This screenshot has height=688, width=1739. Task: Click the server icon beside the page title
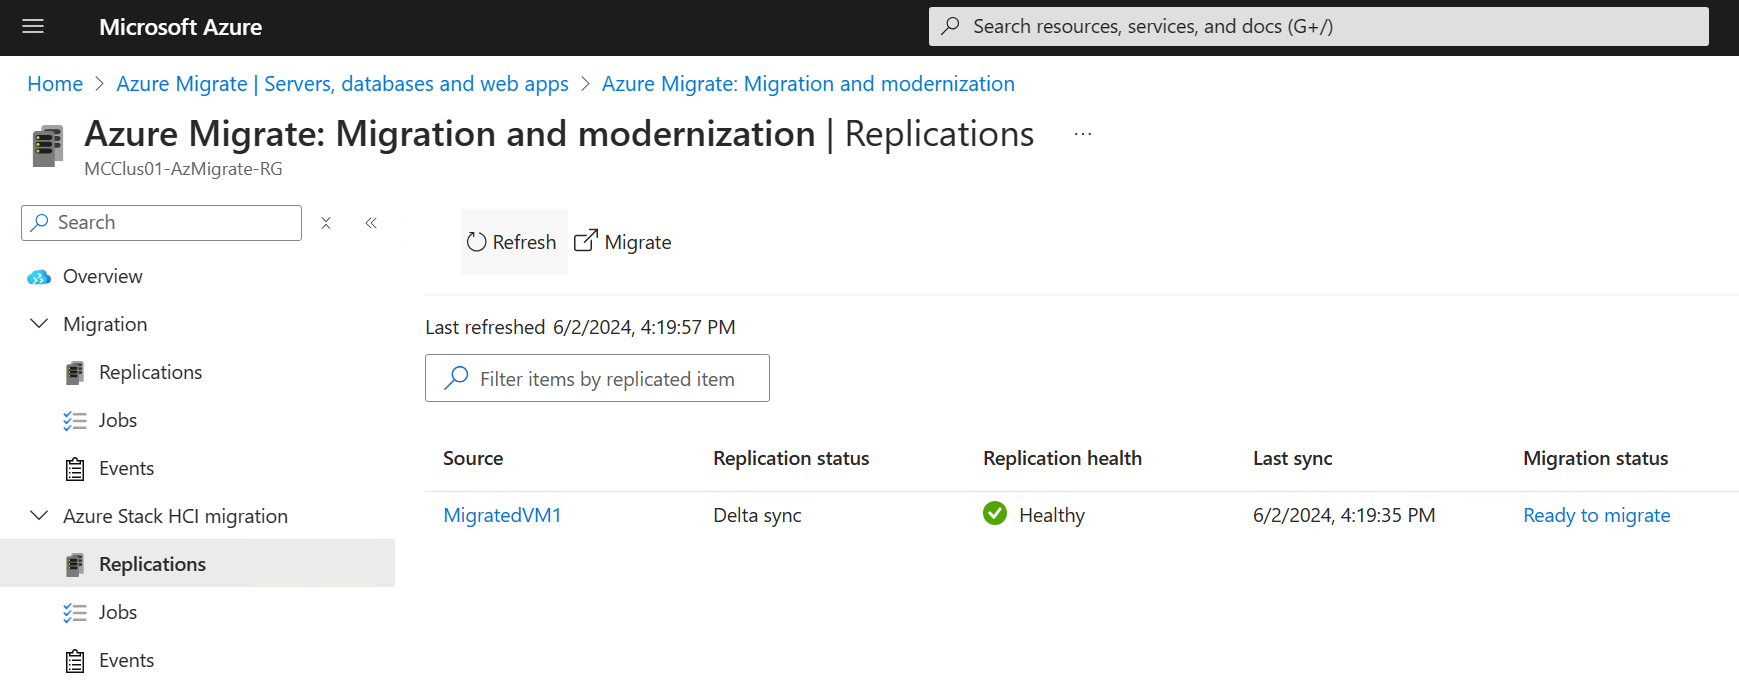pyautogui.click(x=47, y=146)
